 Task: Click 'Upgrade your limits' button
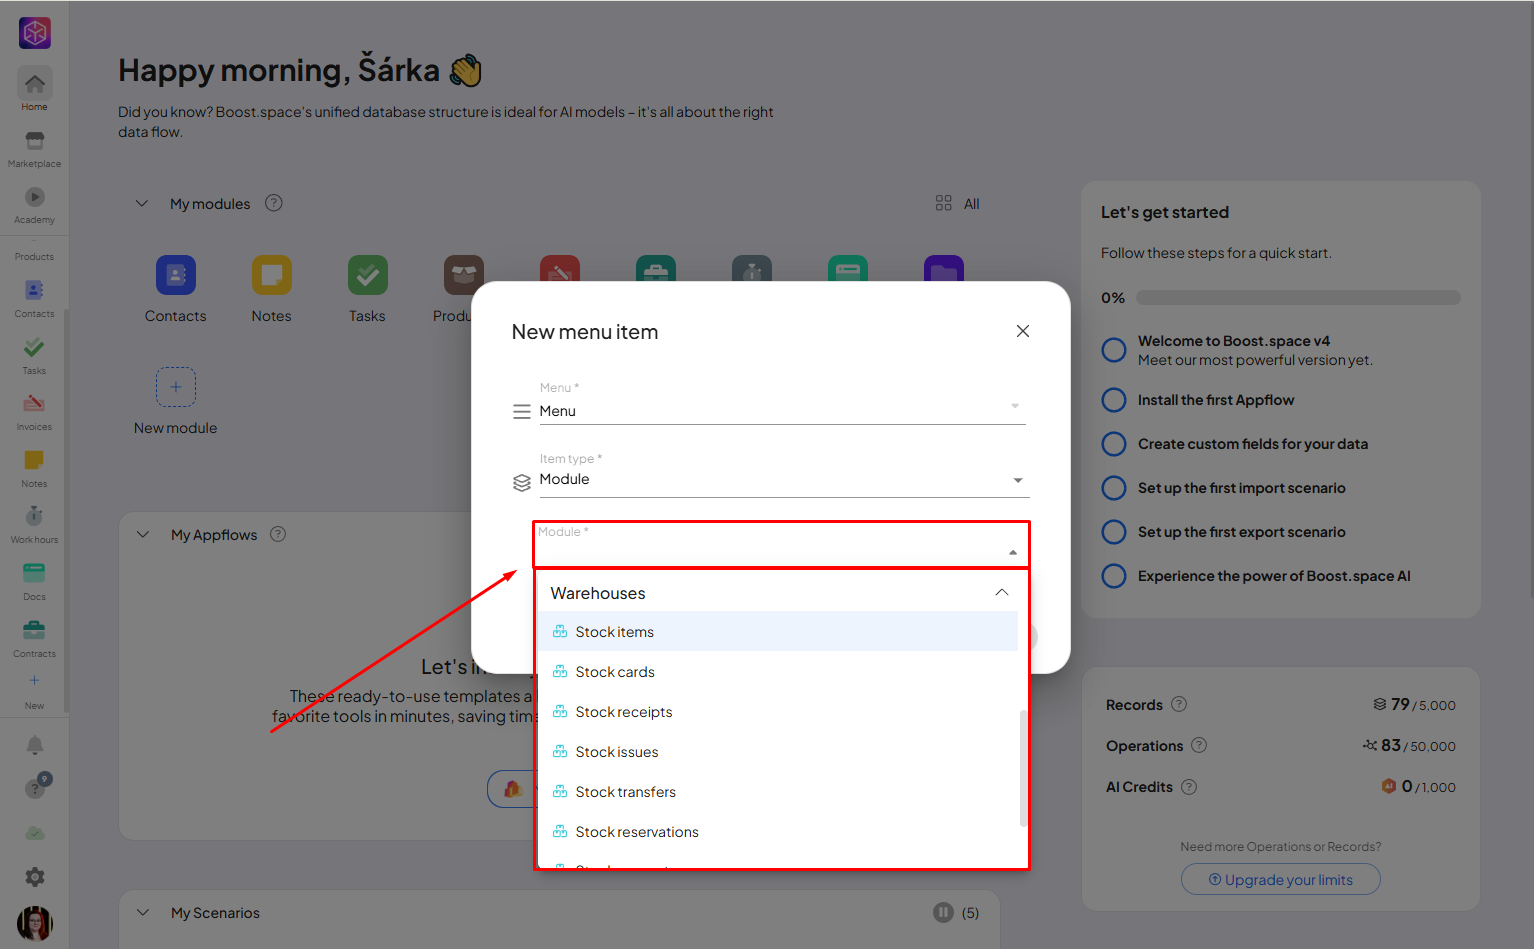pyautogui.click(x=1280, y=880)
